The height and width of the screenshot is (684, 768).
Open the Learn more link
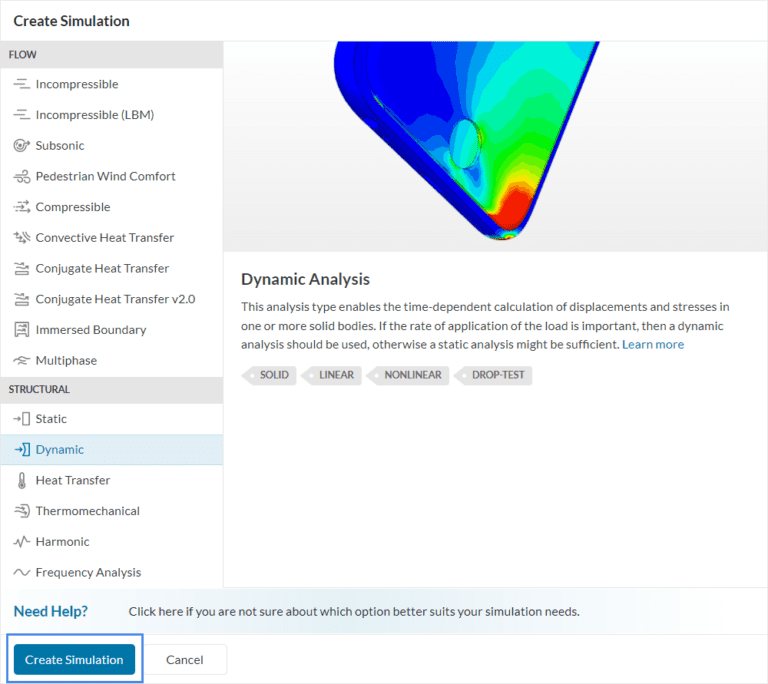coord(653,345)
